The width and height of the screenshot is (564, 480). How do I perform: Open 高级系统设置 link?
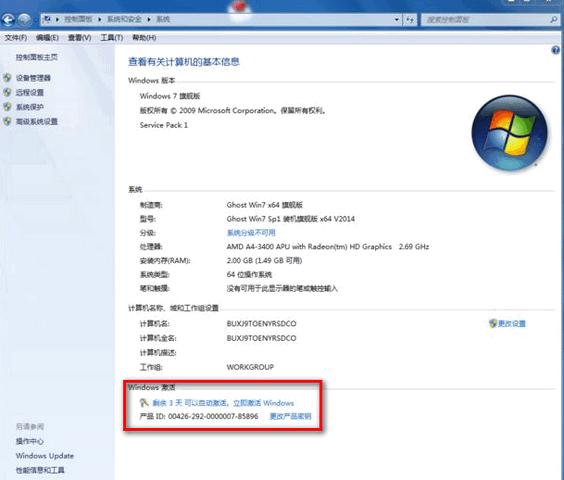pos(36,122)
